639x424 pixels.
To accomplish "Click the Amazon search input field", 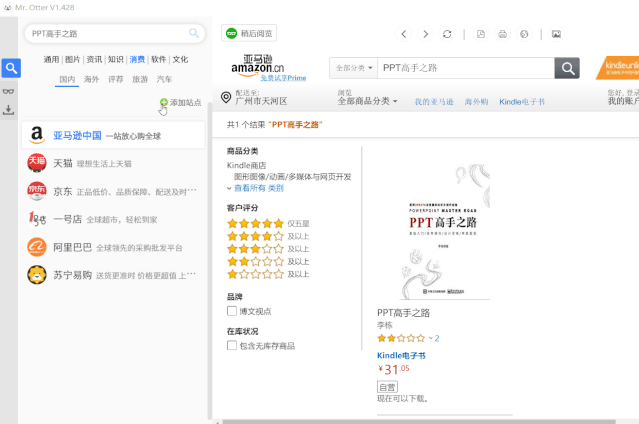I will [465, 68].
